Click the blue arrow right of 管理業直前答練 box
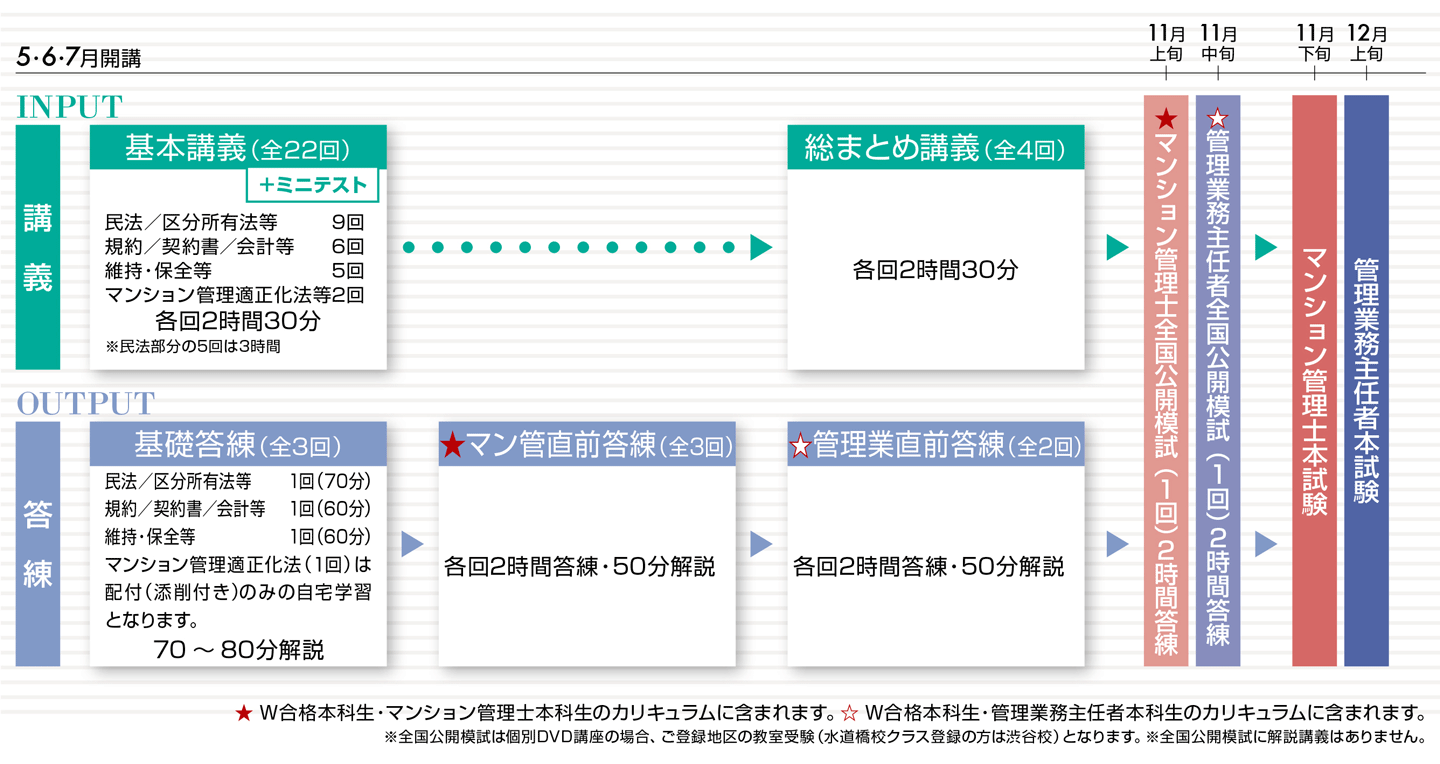This screenshot has width=1440, height=764. tap(1117, 544)
